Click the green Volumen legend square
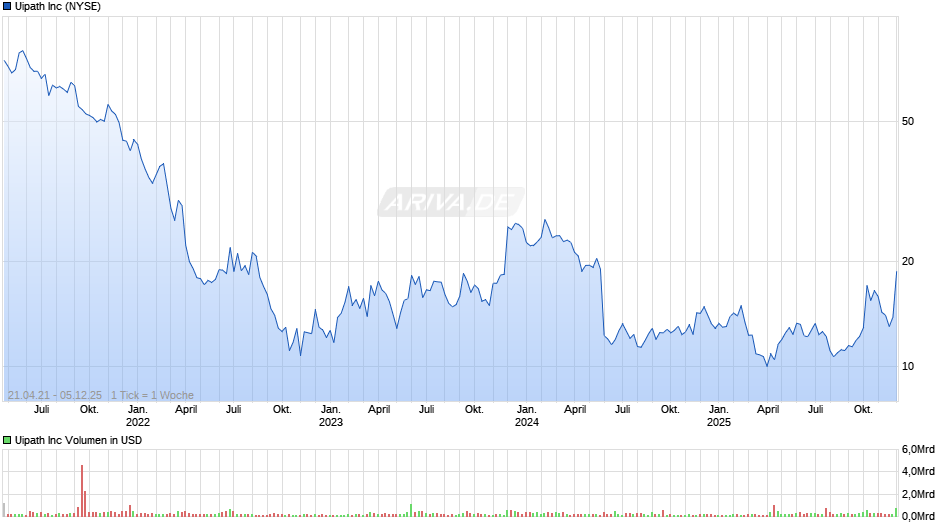 coord(7,440)
